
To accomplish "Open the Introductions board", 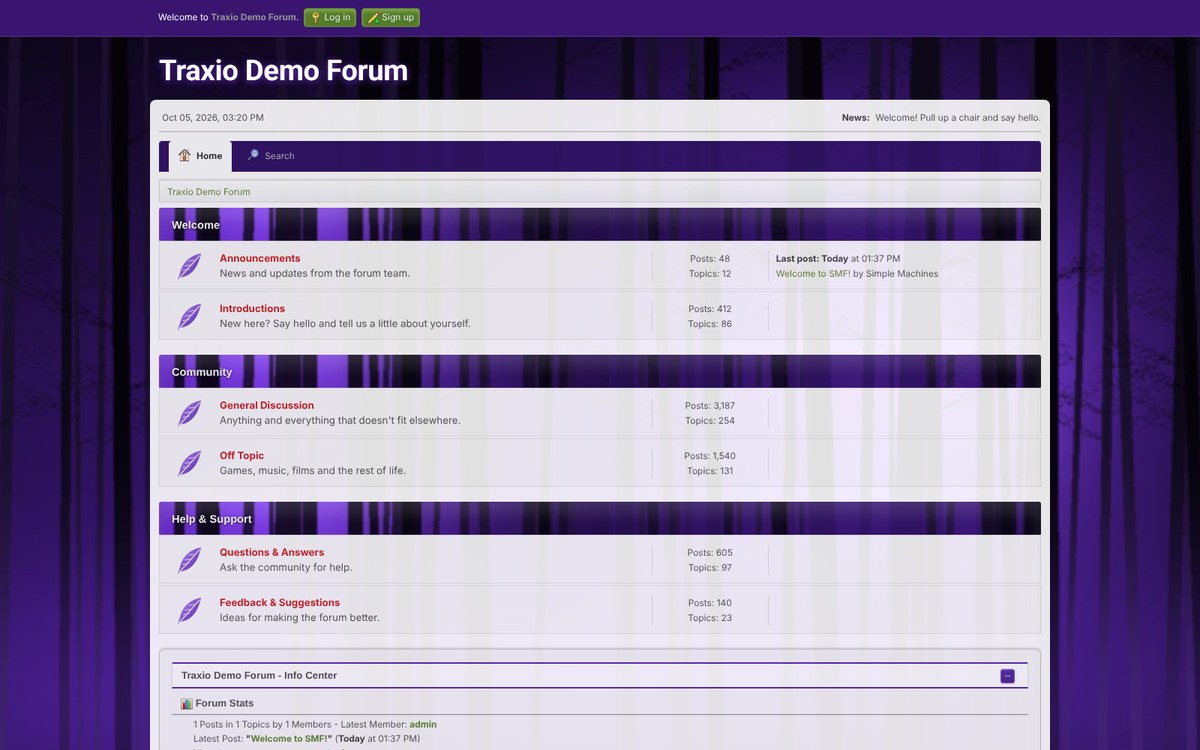I will click(x=252, y=308).
